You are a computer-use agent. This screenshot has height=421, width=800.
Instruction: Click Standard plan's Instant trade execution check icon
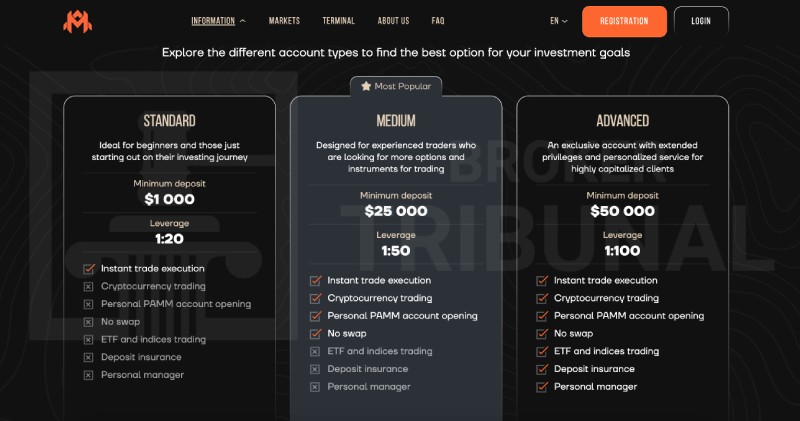[89, 269]
